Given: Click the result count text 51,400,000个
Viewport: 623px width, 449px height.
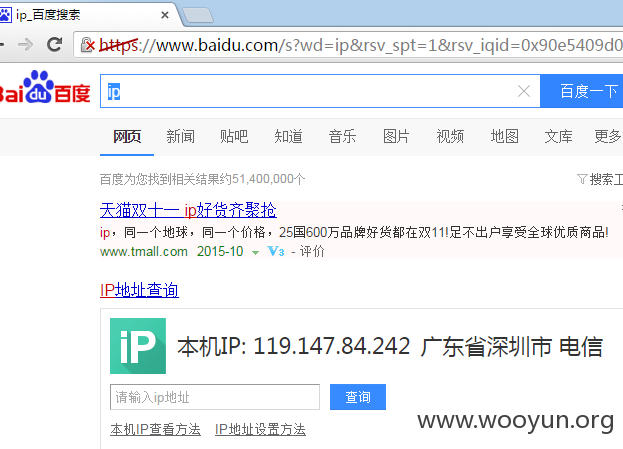Looking at the screenshot, I should 269,179.
